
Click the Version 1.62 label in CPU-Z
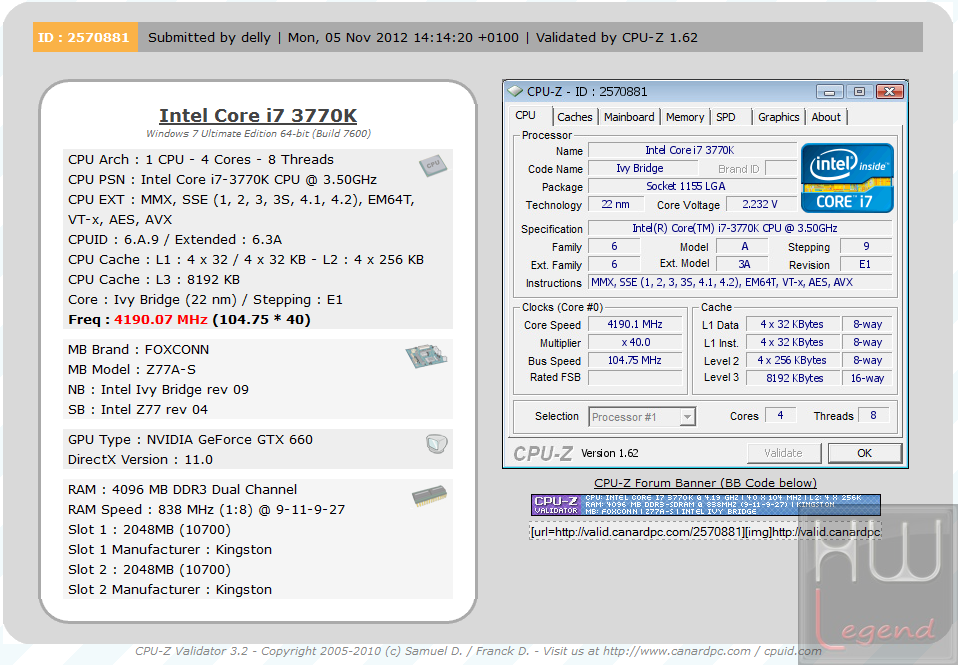coord(609,453)
